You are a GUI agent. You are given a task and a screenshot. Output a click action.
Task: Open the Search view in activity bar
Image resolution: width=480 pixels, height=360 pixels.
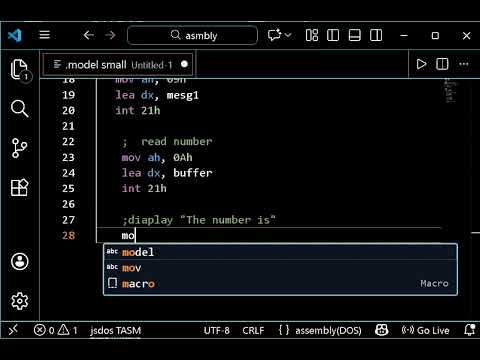click(x=20, y=109)
